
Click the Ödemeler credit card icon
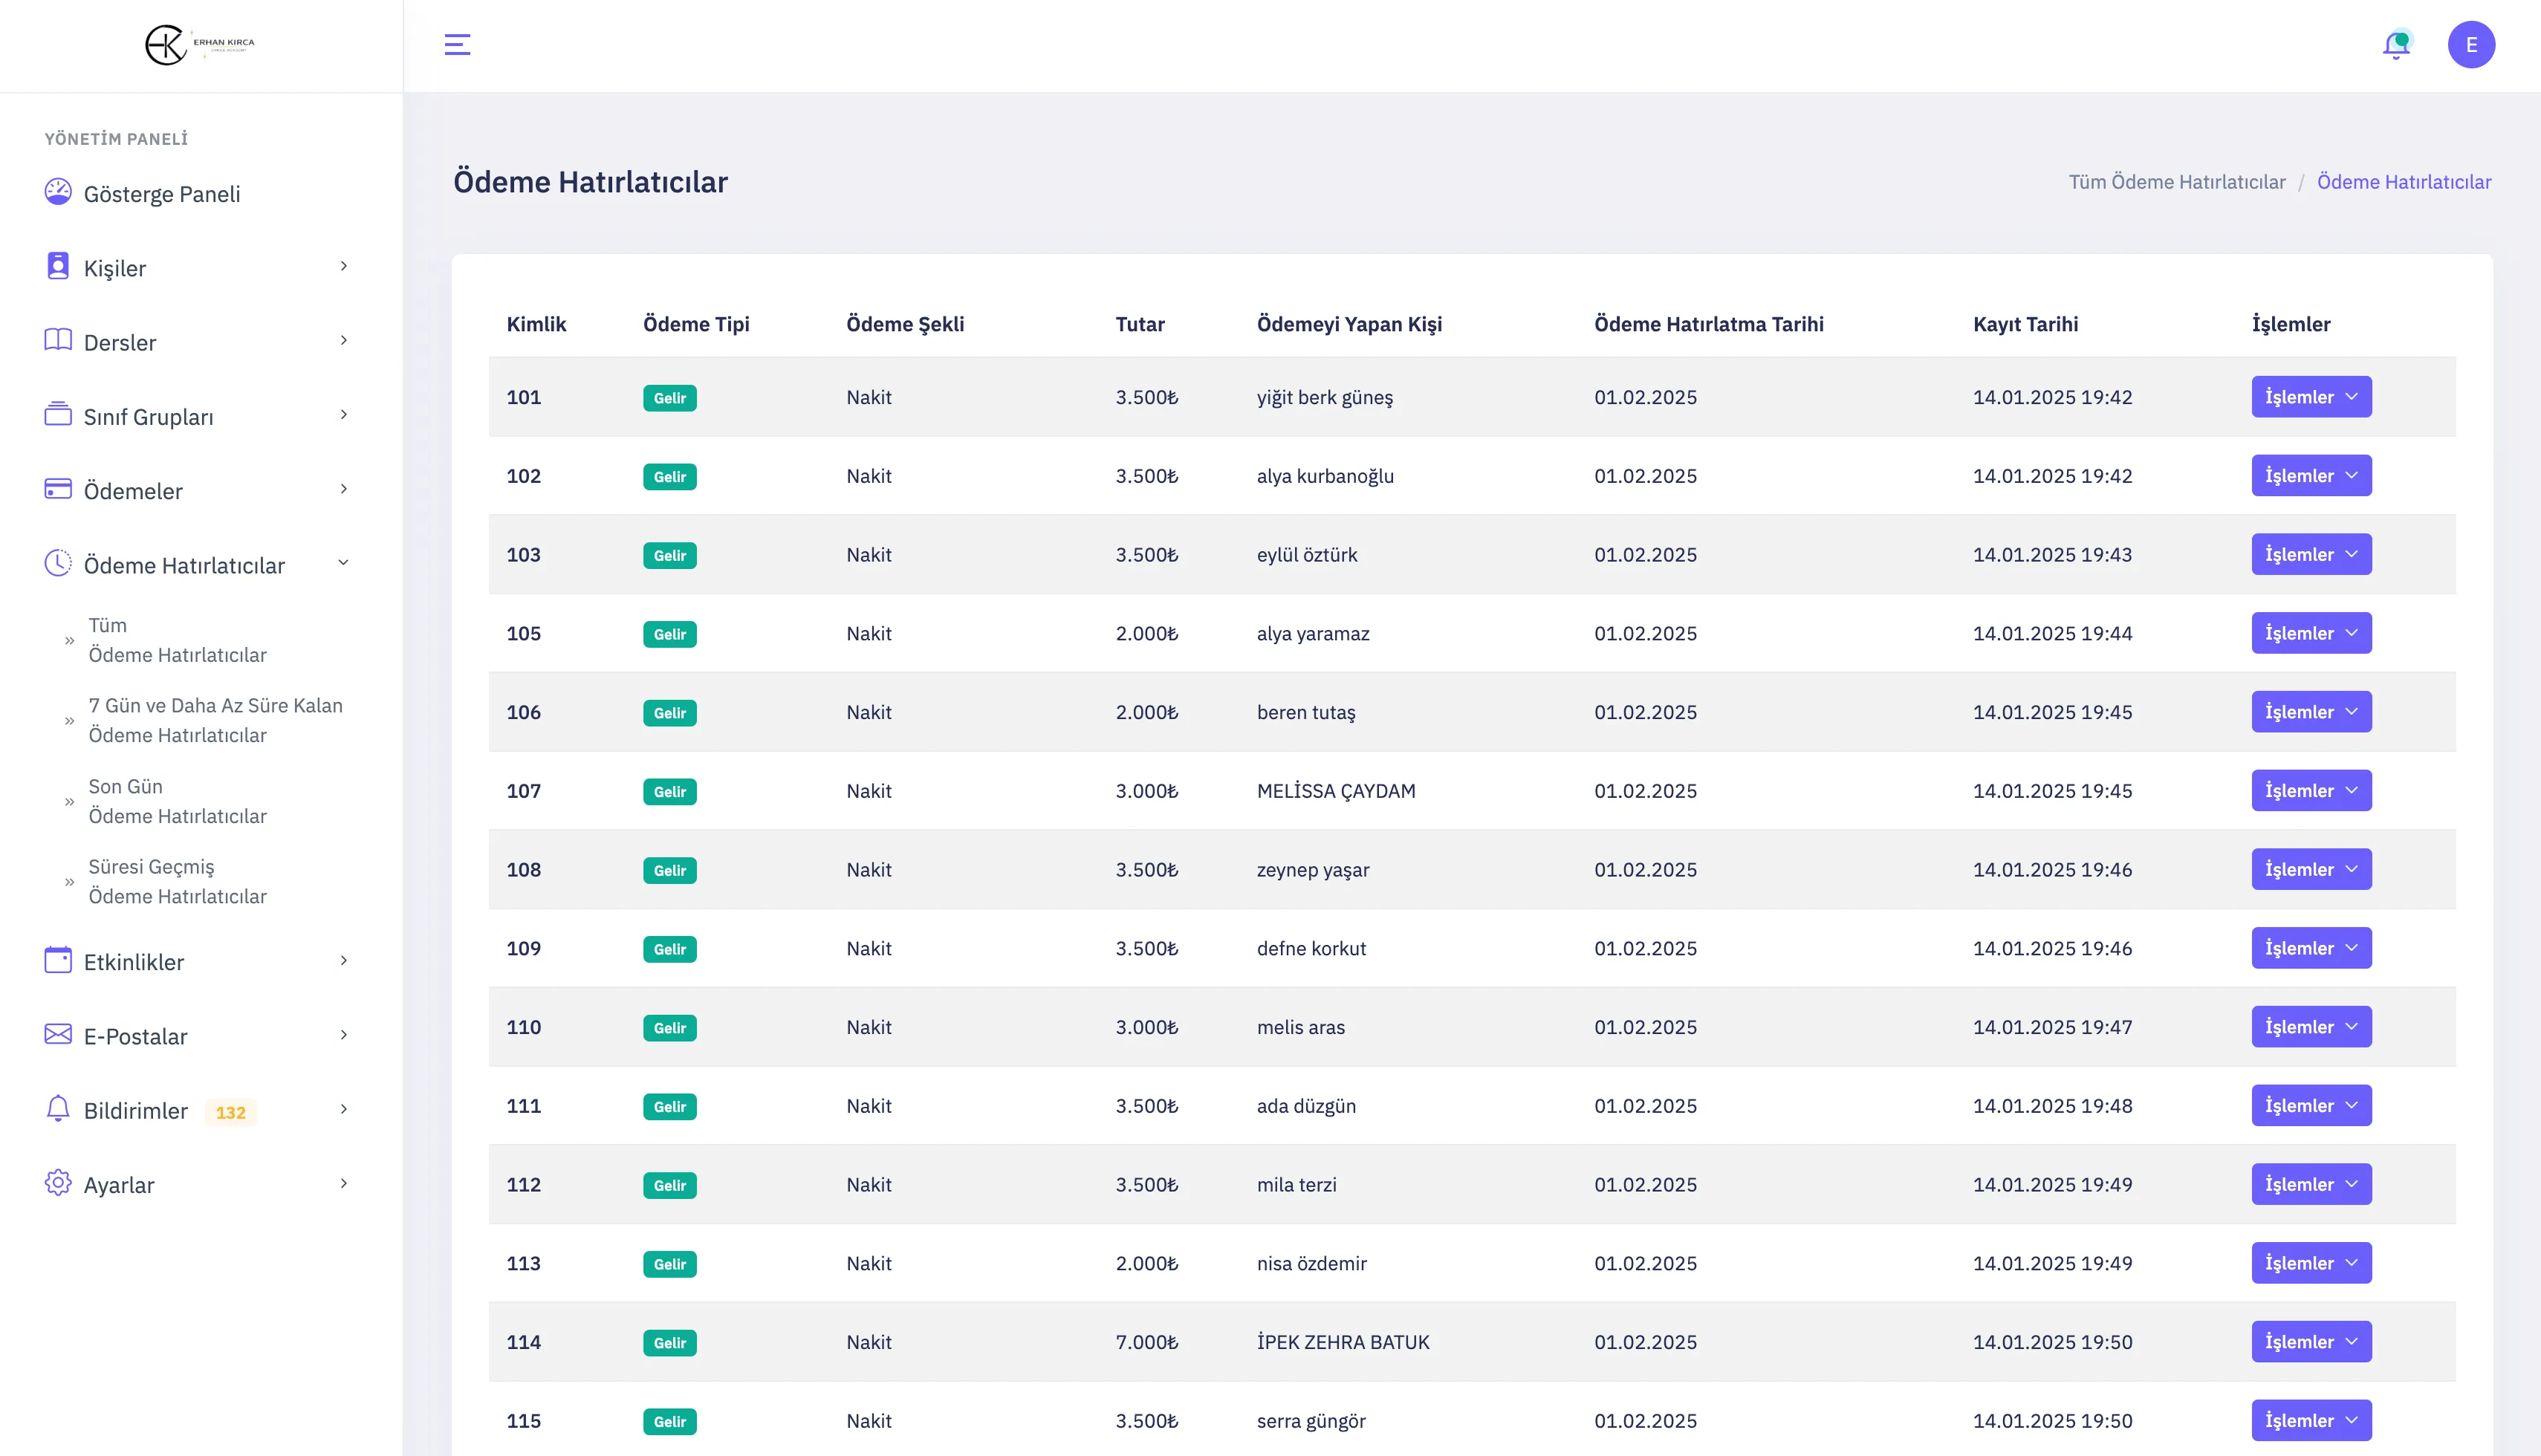point(58,489)
